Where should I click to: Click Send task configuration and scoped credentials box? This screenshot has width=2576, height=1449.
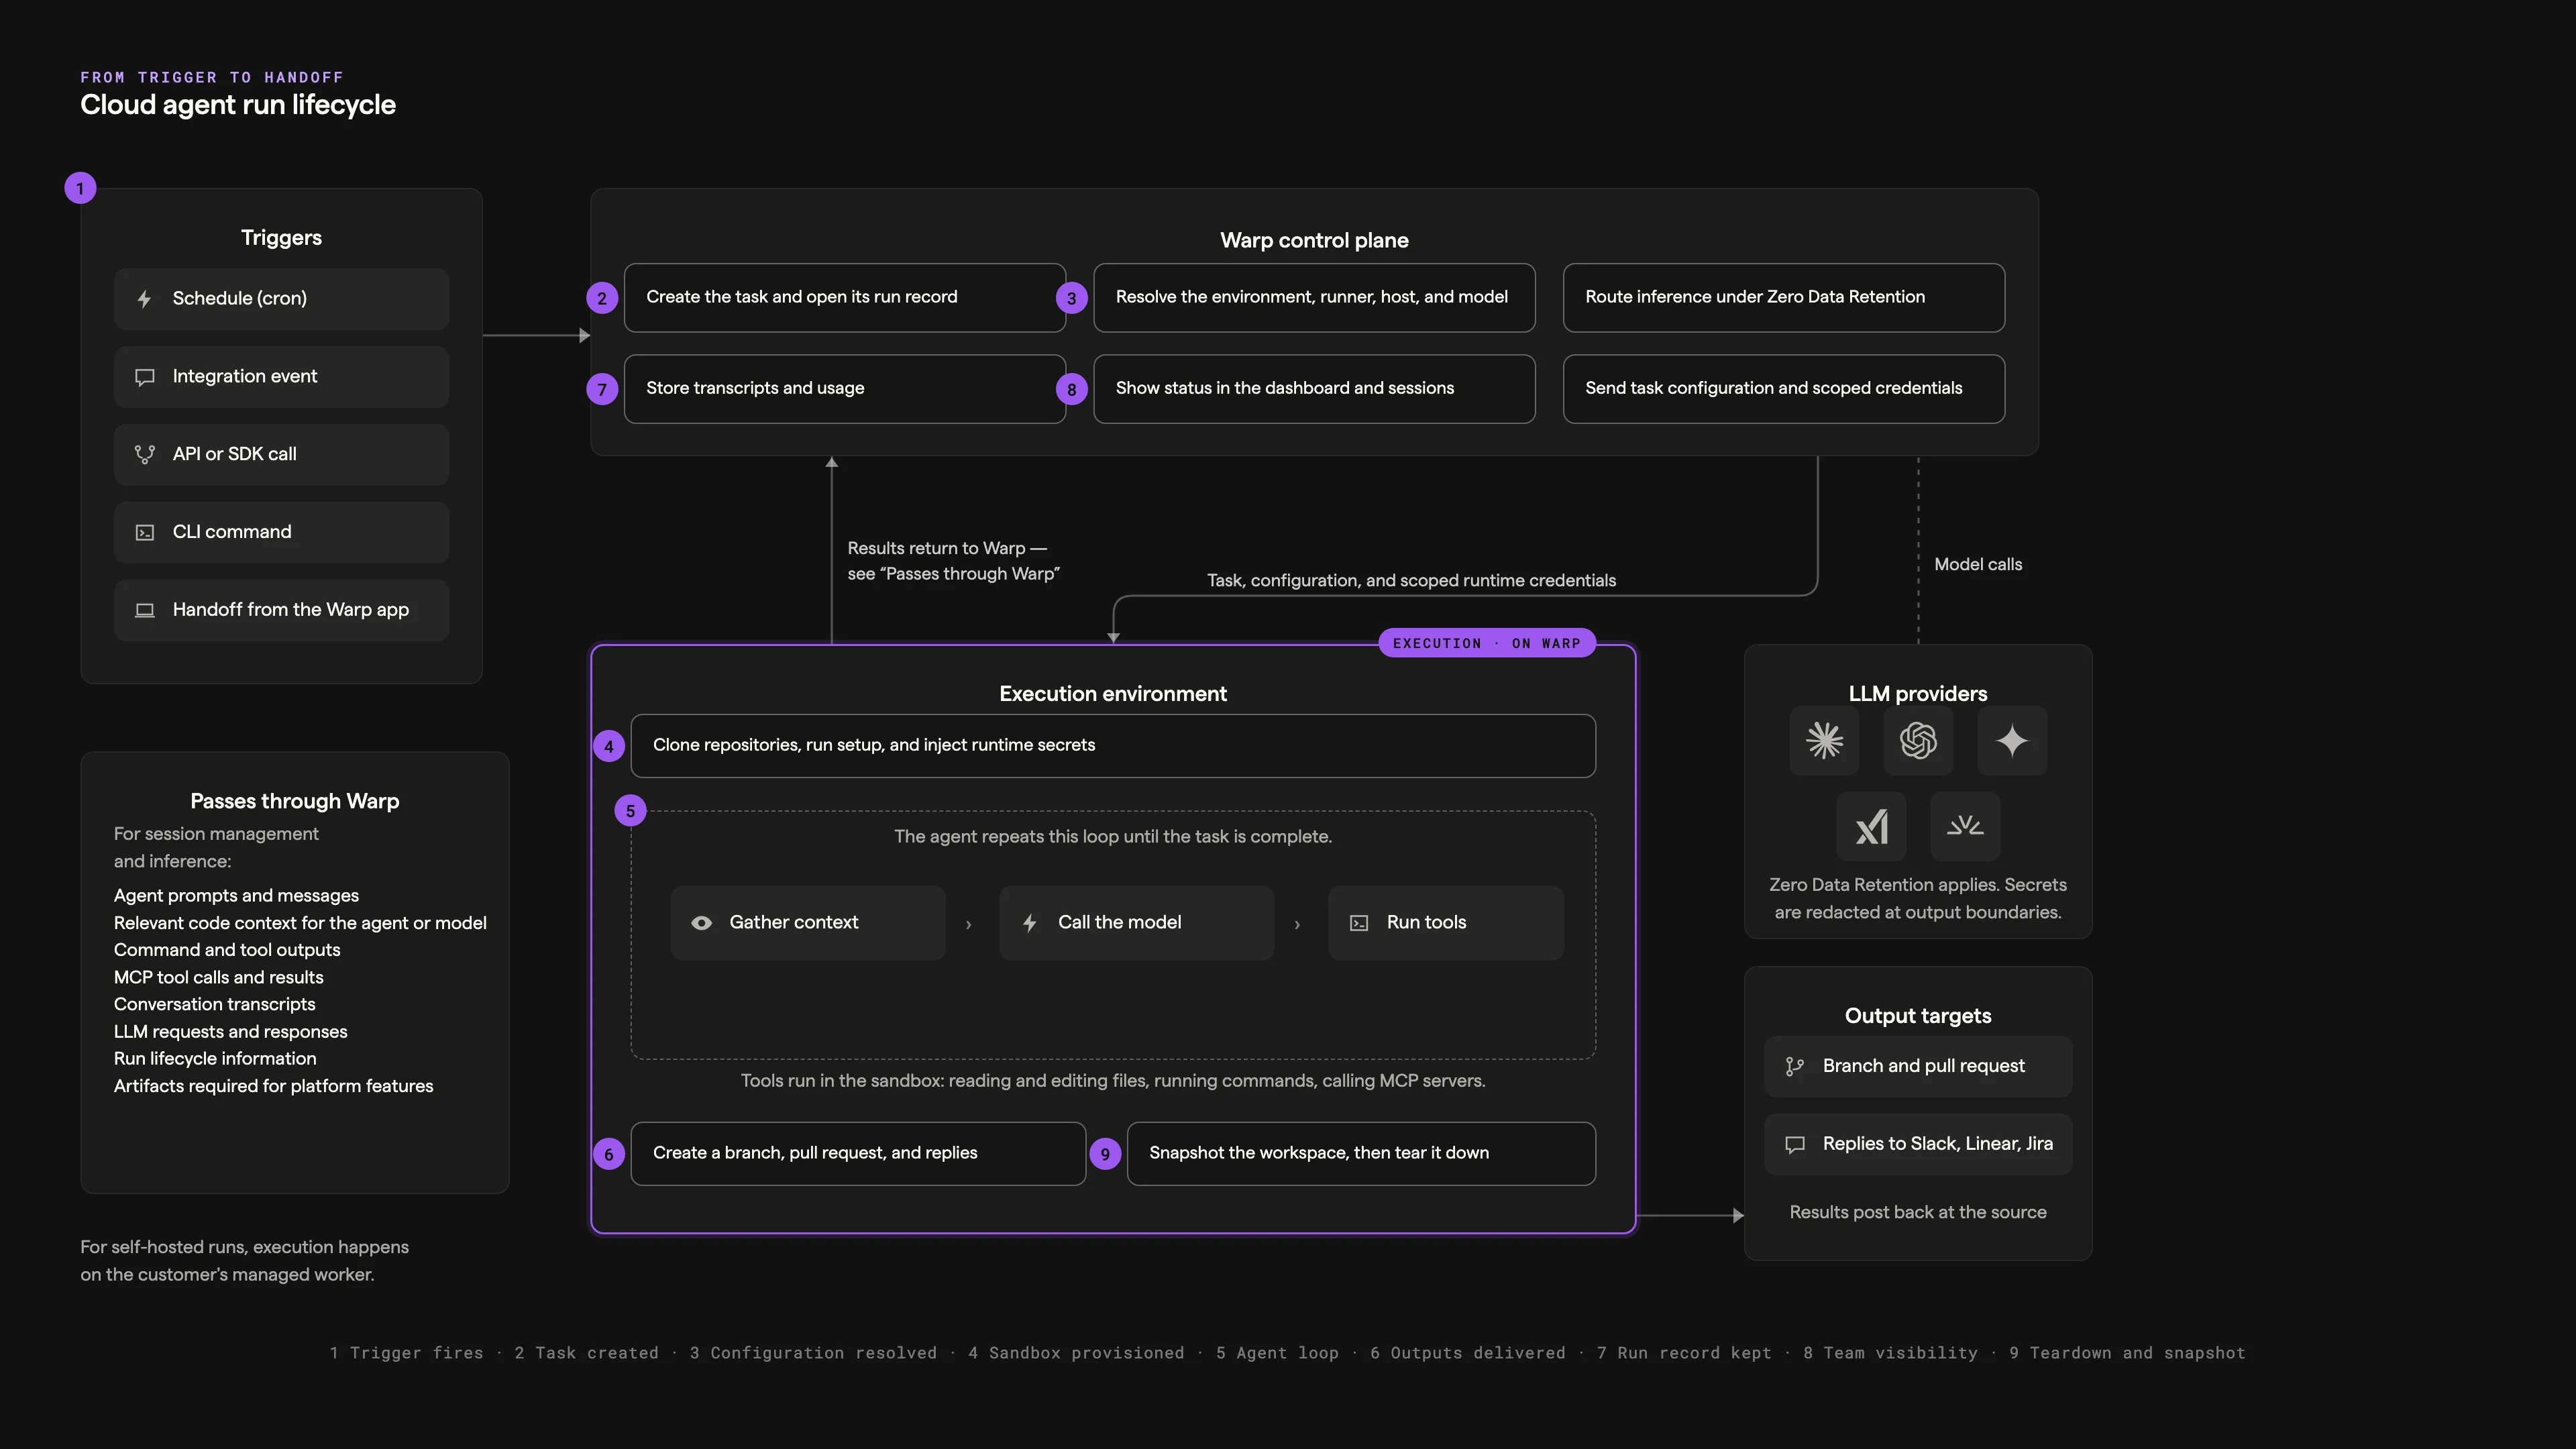(1783, 388)
